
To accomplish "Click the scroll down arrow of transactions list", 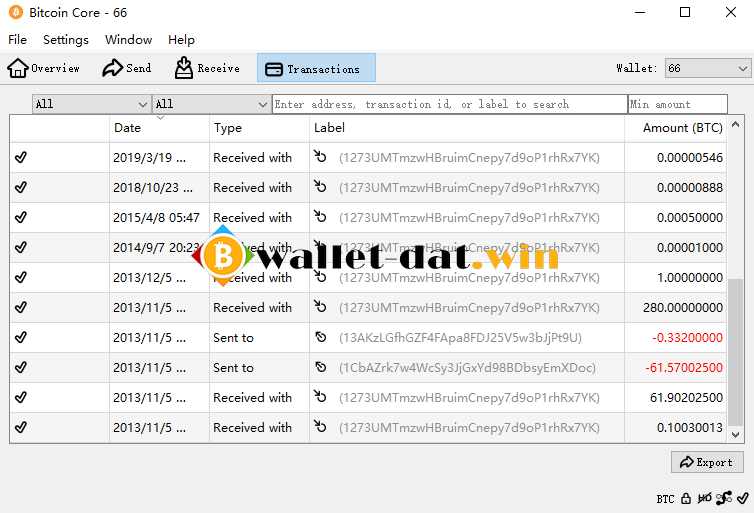I will point(735,435).
